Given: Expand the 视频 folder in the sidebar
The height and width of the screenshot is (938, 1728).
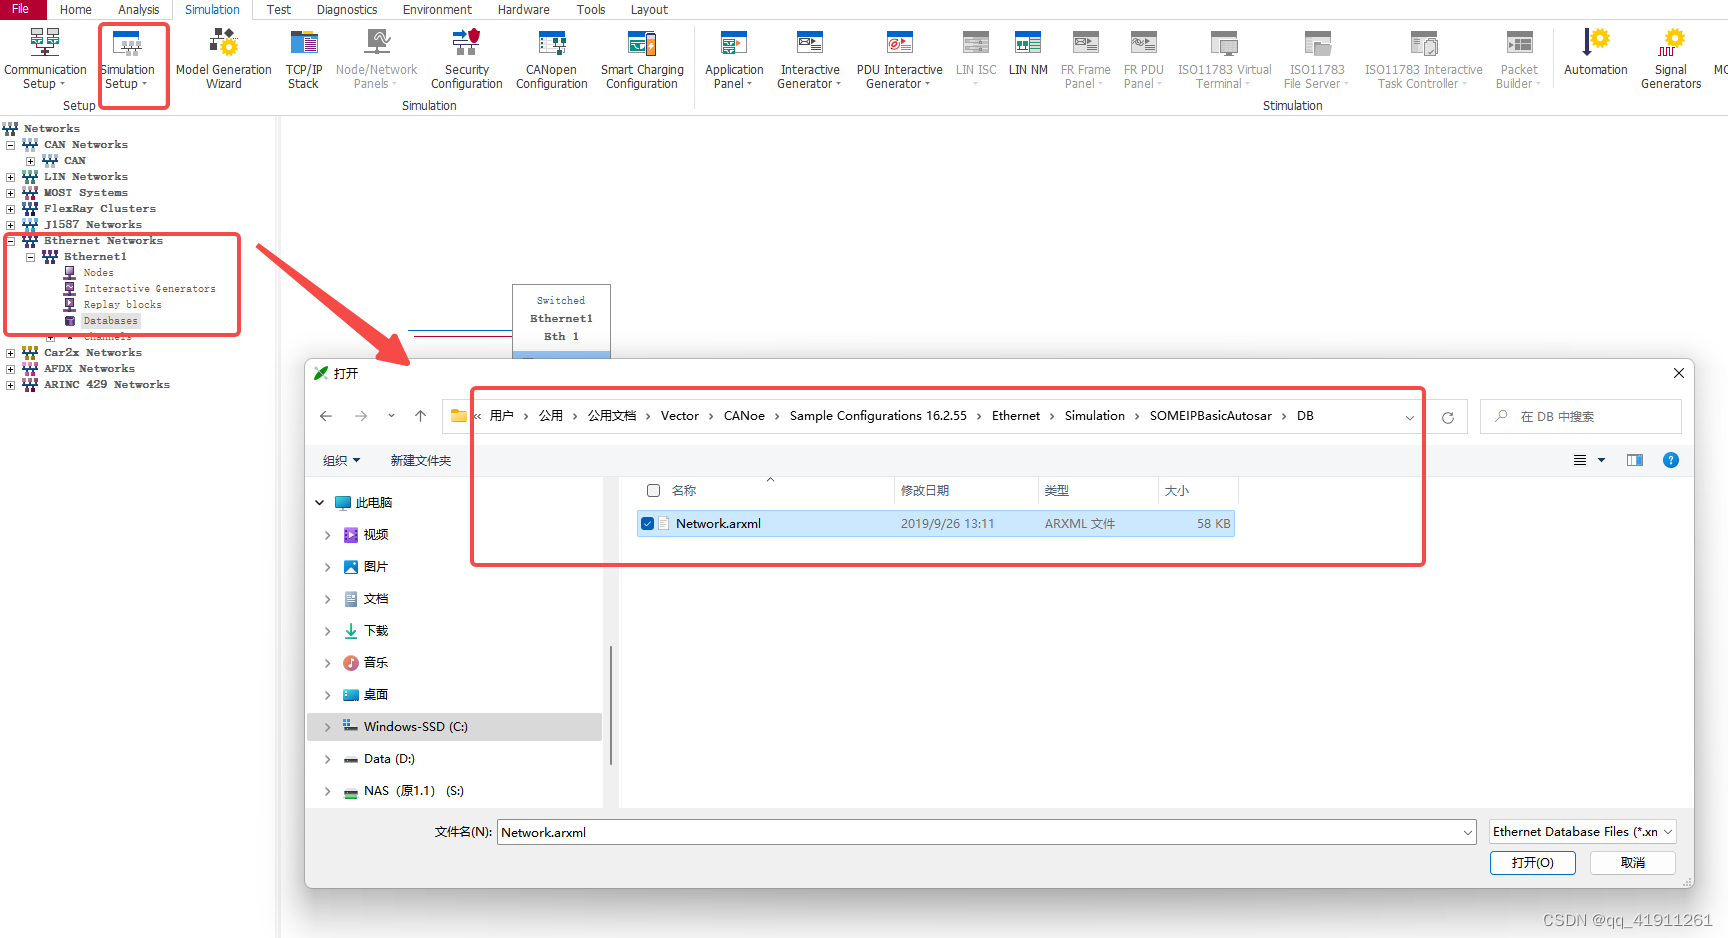Looking at the screenshot, I should click(327, 535).
